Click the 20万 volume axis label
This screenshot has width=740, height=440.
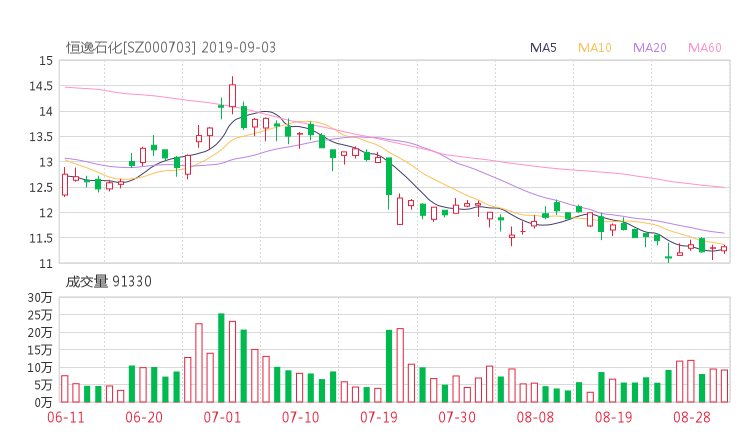[40, 333]
